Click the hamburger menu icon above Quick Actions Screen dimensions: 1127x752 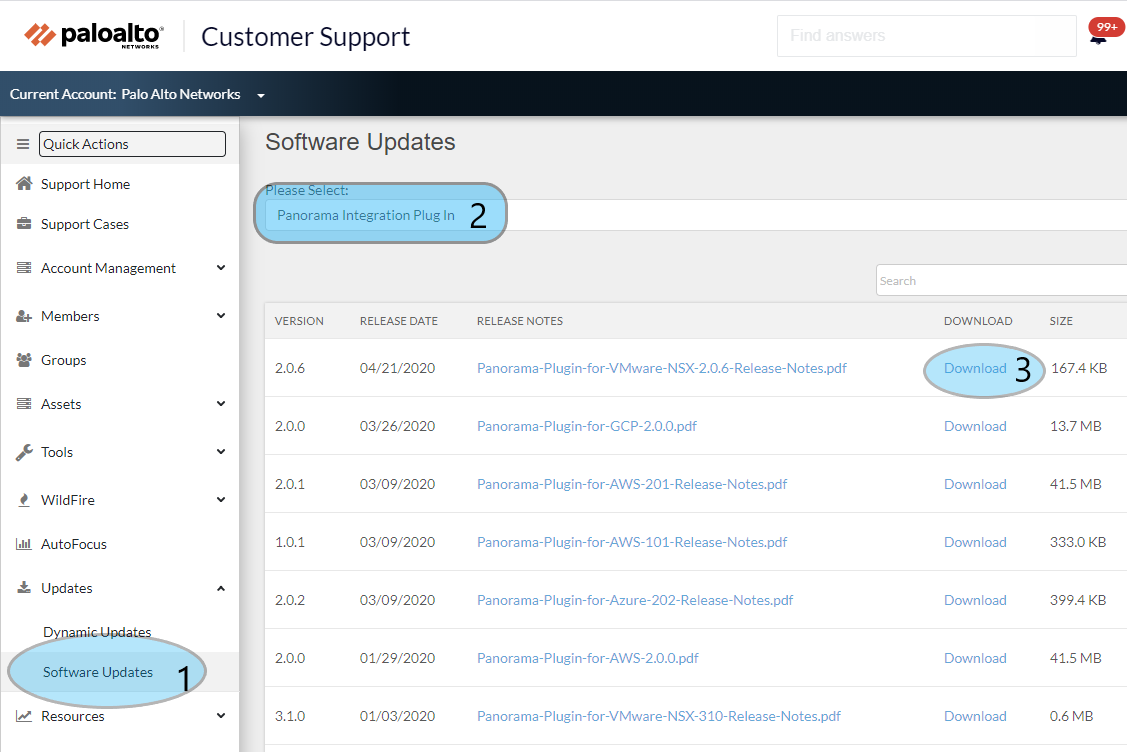(22, 143)
